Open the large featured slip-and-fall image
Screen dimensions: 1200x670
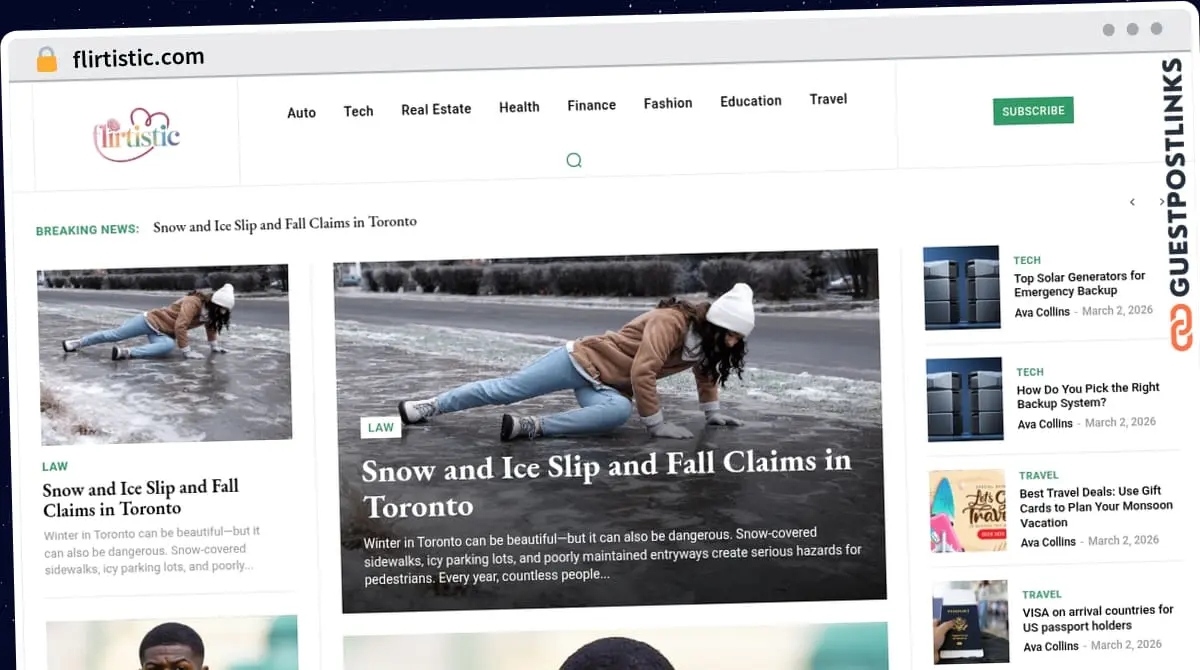pos(610,430)
